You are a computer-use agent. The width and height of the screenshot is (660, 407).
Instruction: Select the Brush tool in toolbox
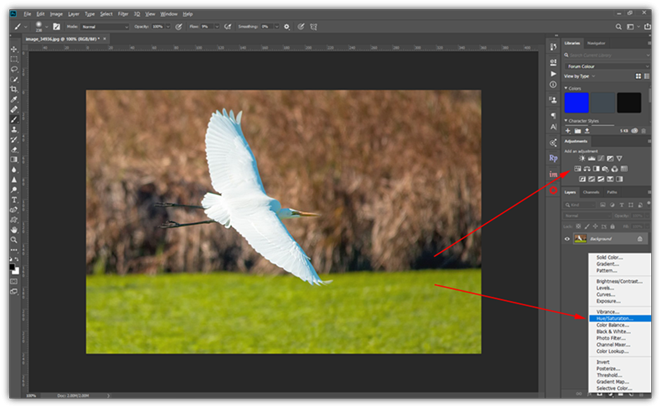pos(14,120)
